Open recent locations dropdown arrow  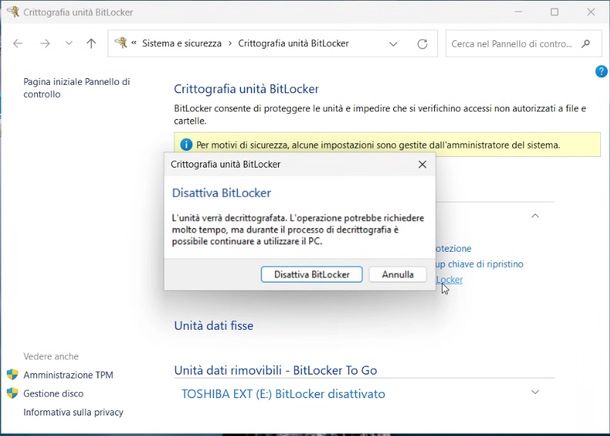click(68, 44)
